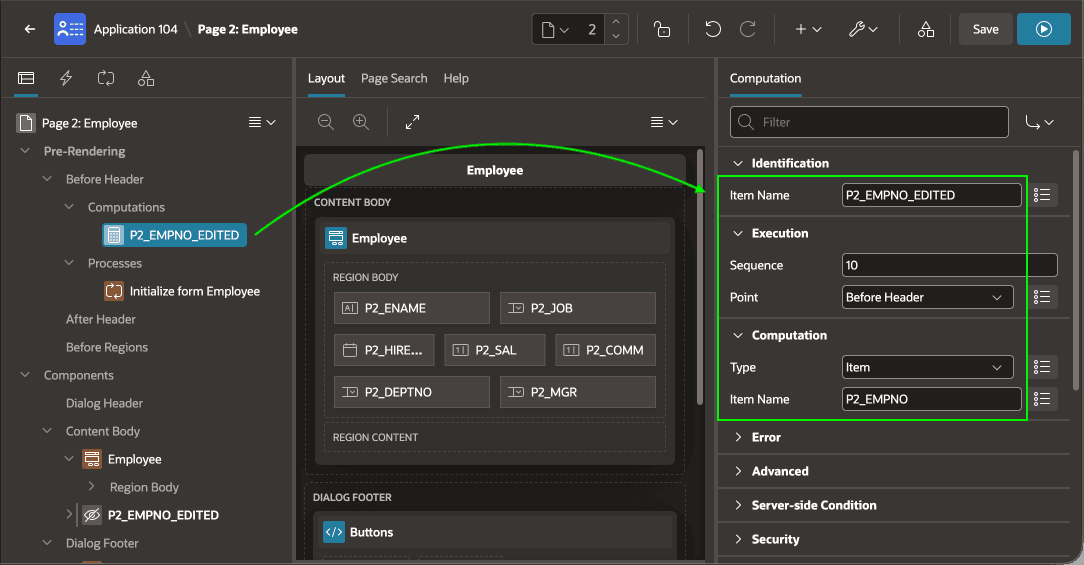The width and height of the screenshot is (1084, 565).
Task: Click the Sequence field showing 10
Action: coord(949,265)
